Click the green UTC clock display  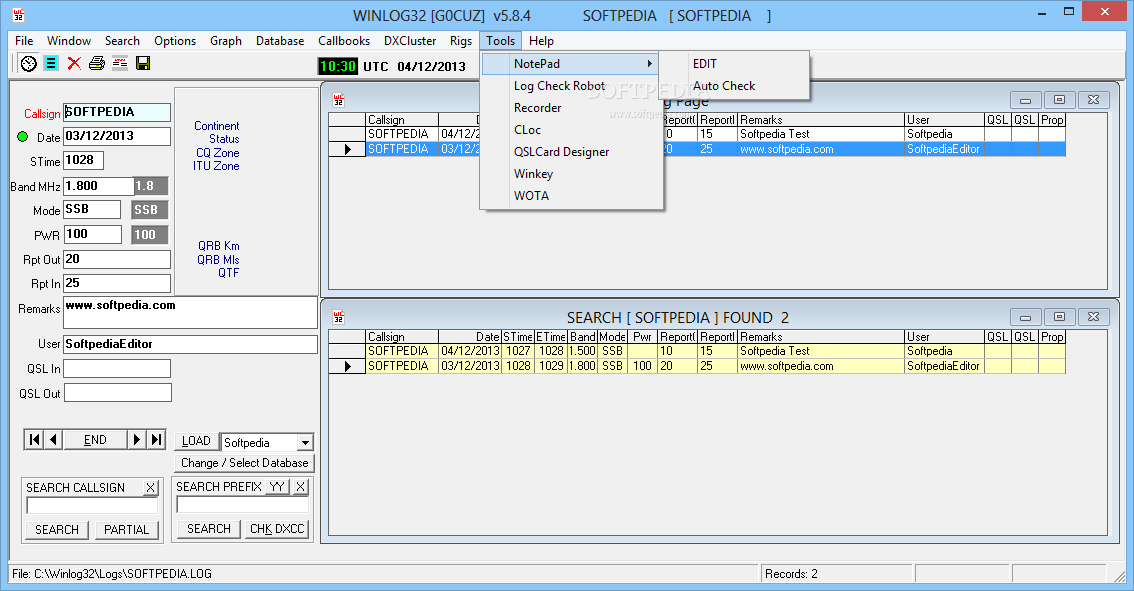coord(338,67)
